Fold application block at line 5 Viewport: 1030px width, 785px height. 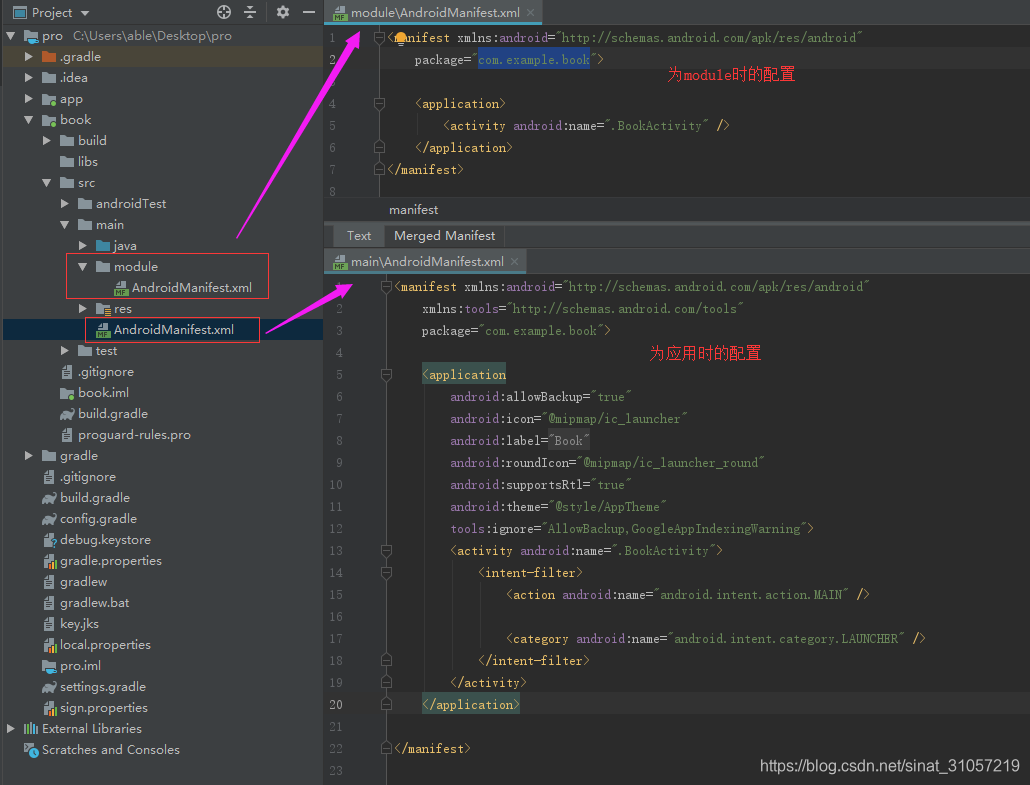(386, 374)
